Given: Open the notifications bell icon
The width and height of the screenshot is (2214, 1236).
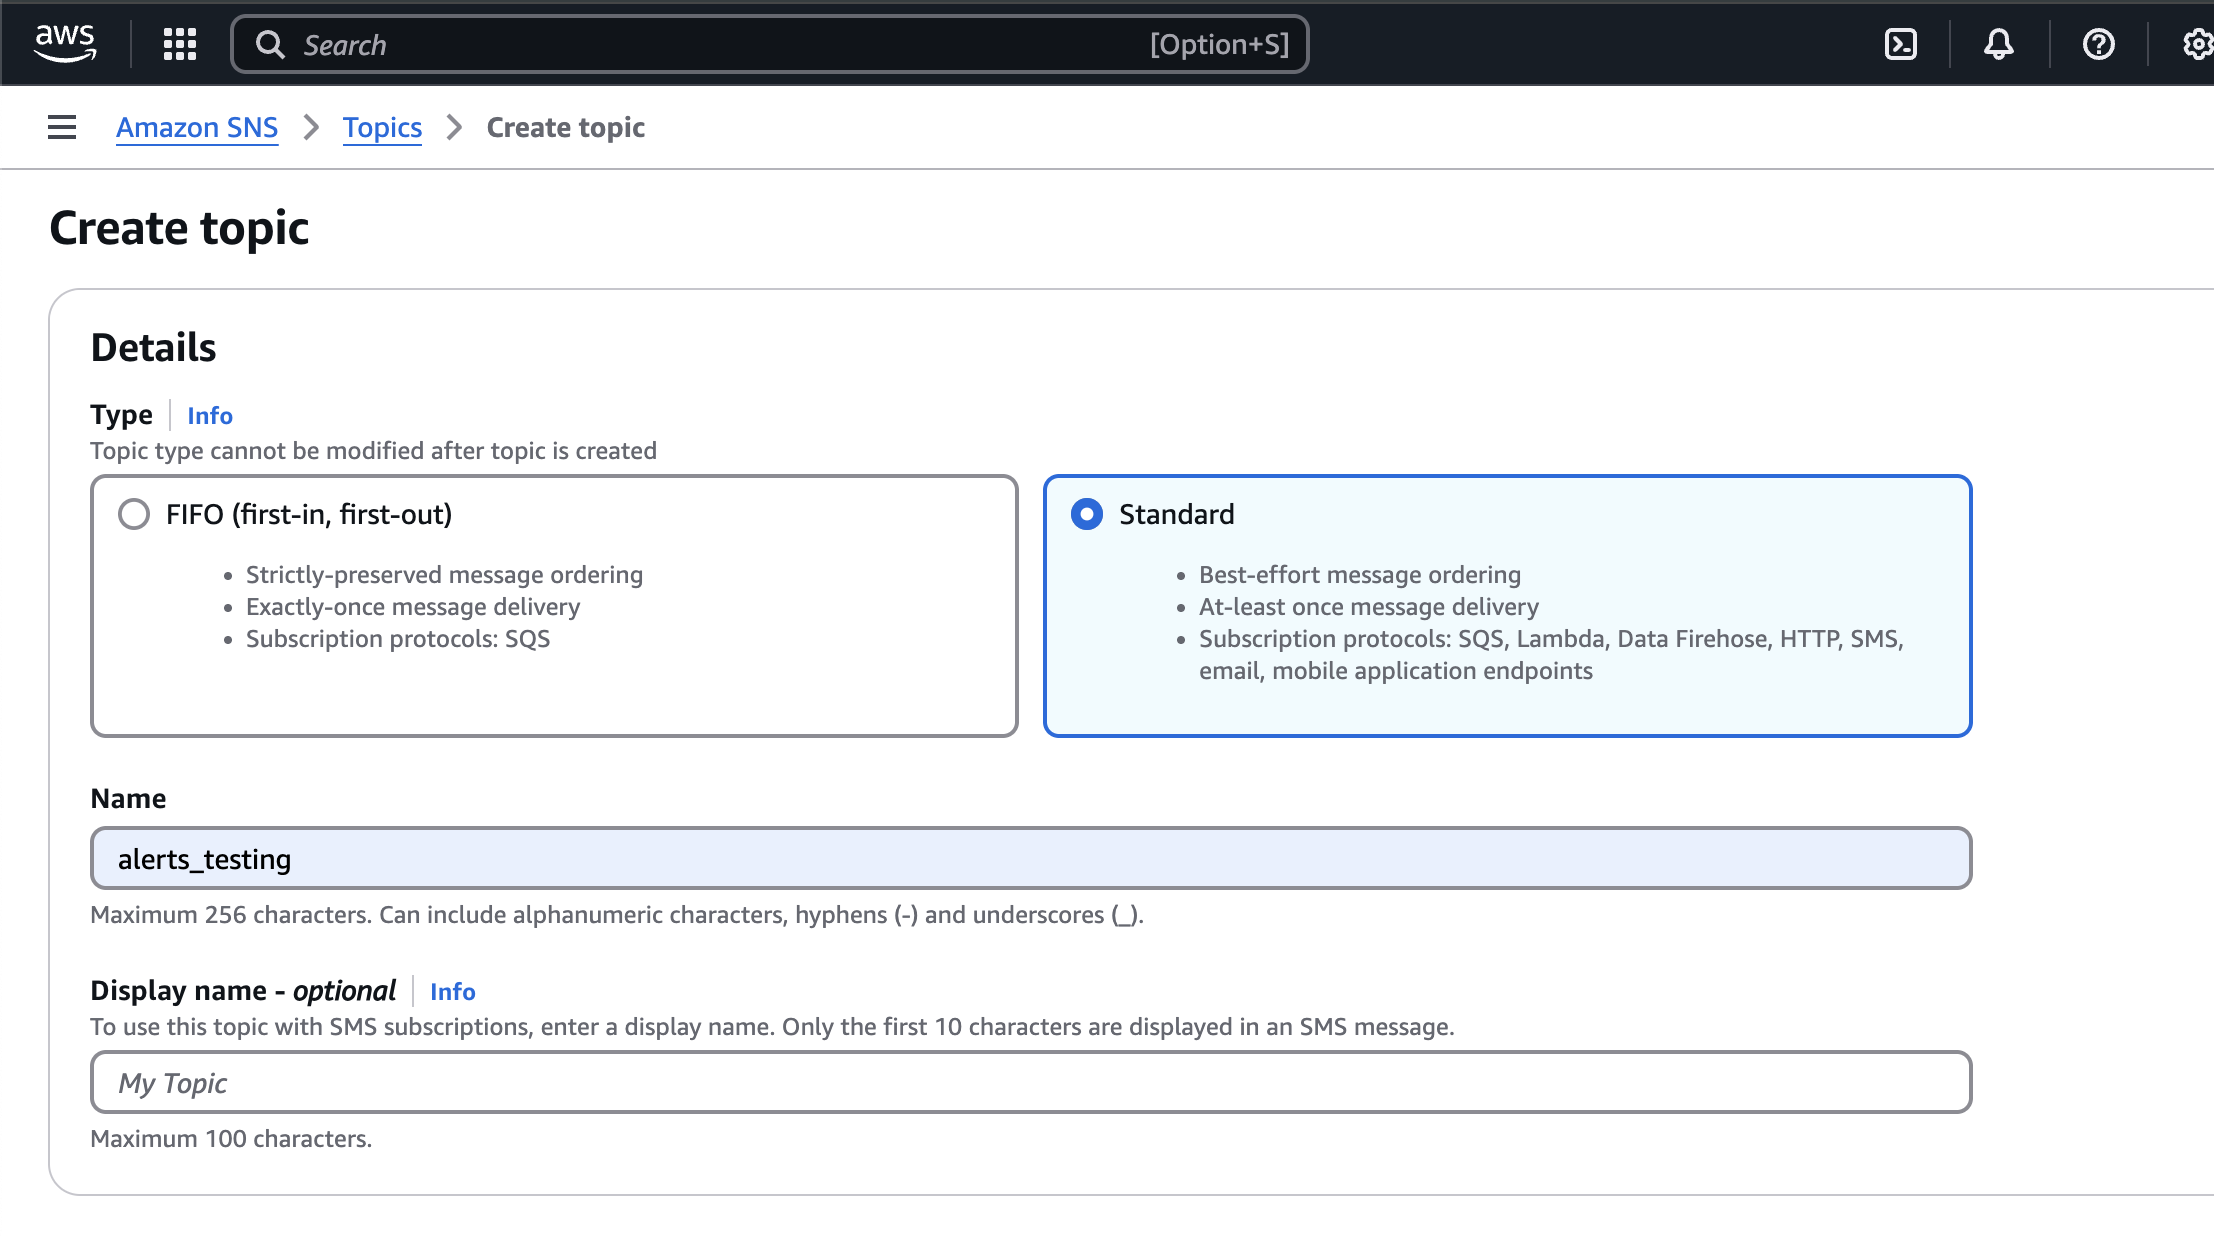Looking at the screenshot, I should [1998, 44].
